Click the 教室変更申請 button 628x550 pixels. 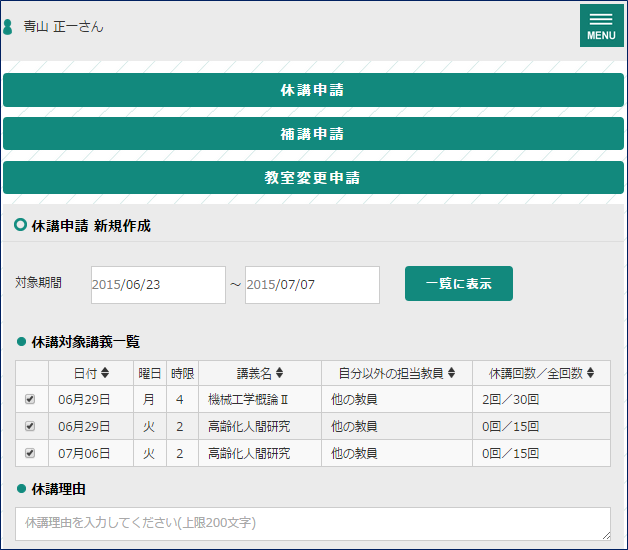[x=313, y=177]
